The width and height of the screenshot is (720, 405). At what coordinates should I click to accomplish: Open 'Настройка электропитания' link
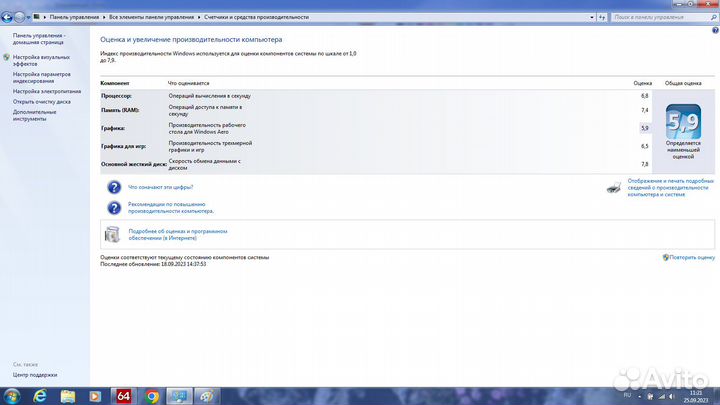point(47,91)
